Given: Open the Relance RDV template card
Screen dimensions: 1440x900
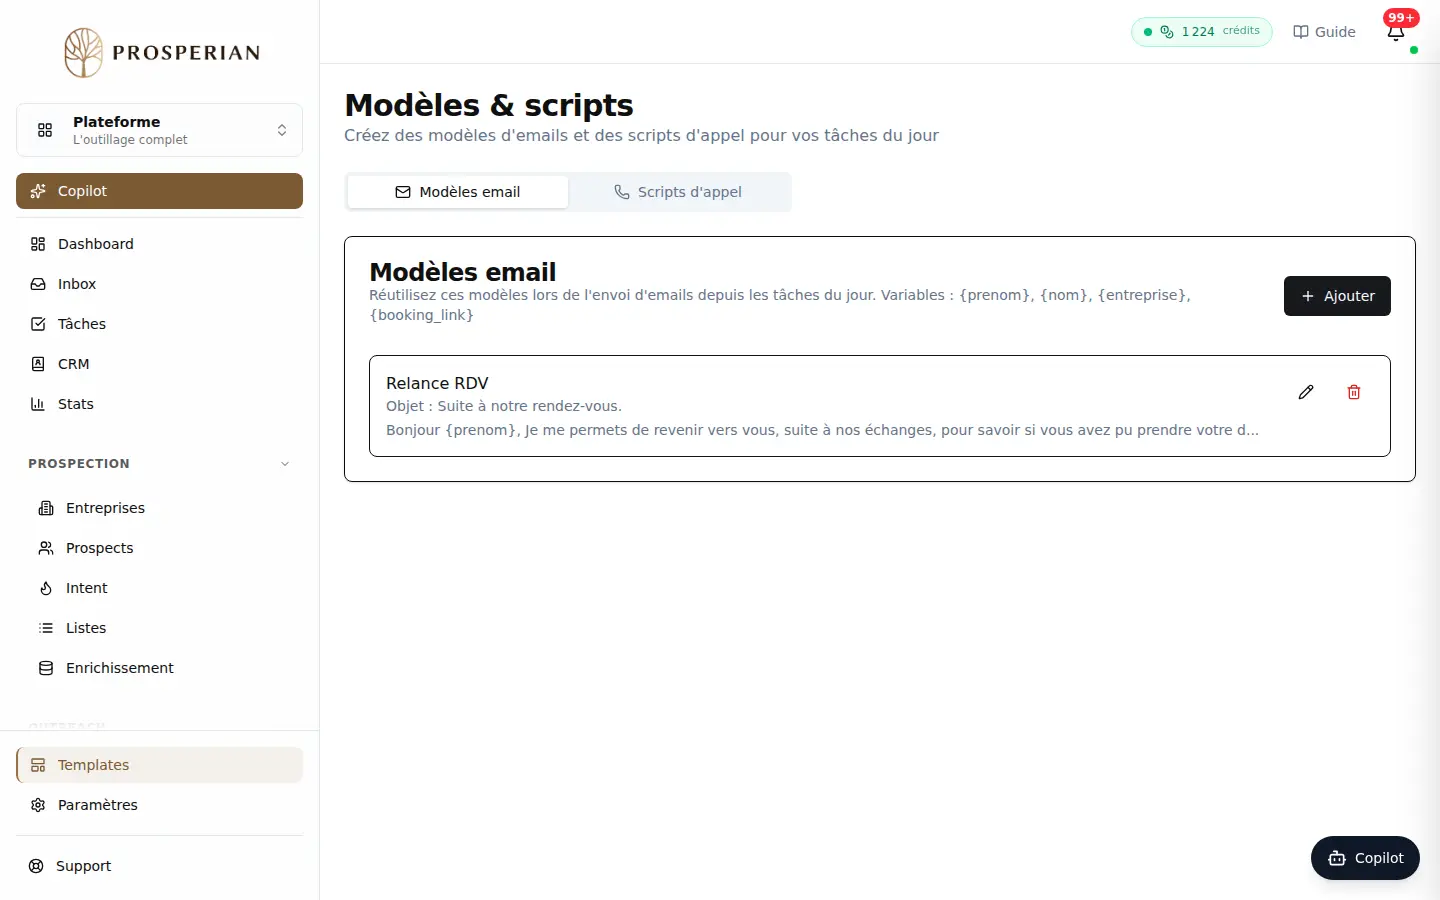Looking at the screenshot, I should [880, 406].
